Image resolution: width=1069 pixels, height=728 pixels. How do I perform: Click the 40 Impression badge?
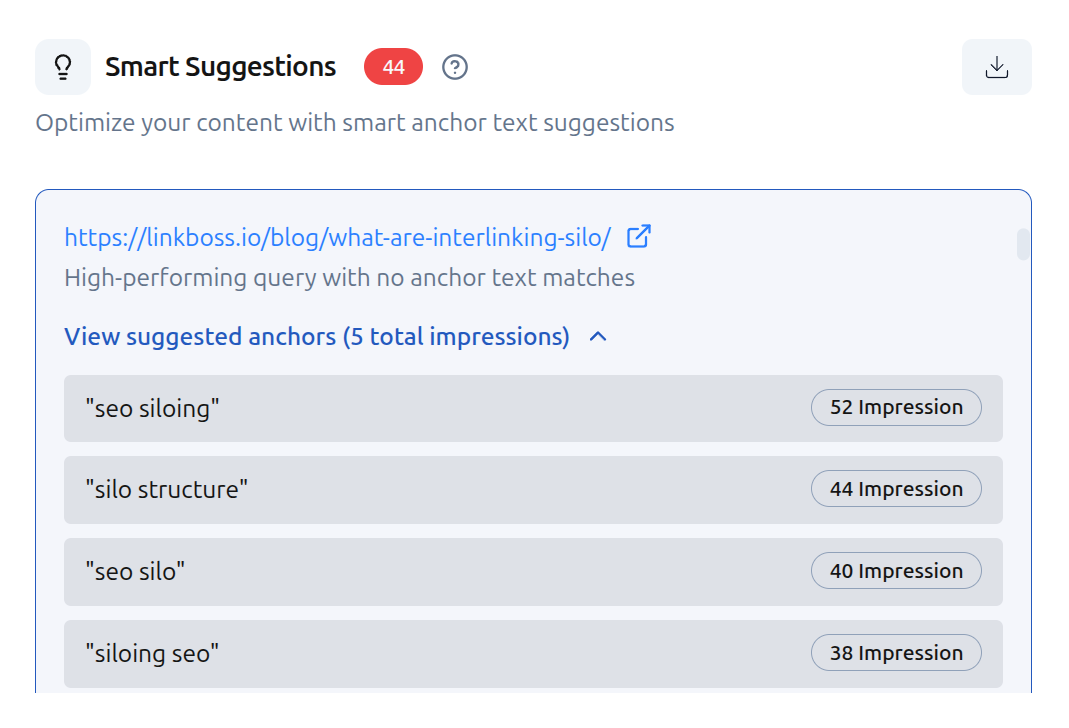pyautogui.click(x=896, y=571)
